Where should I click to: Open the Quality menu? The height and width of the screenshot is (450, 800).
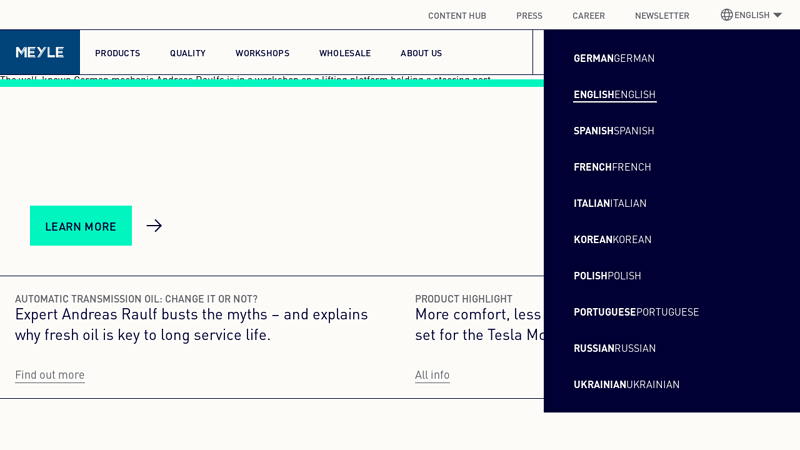point(187,53)
